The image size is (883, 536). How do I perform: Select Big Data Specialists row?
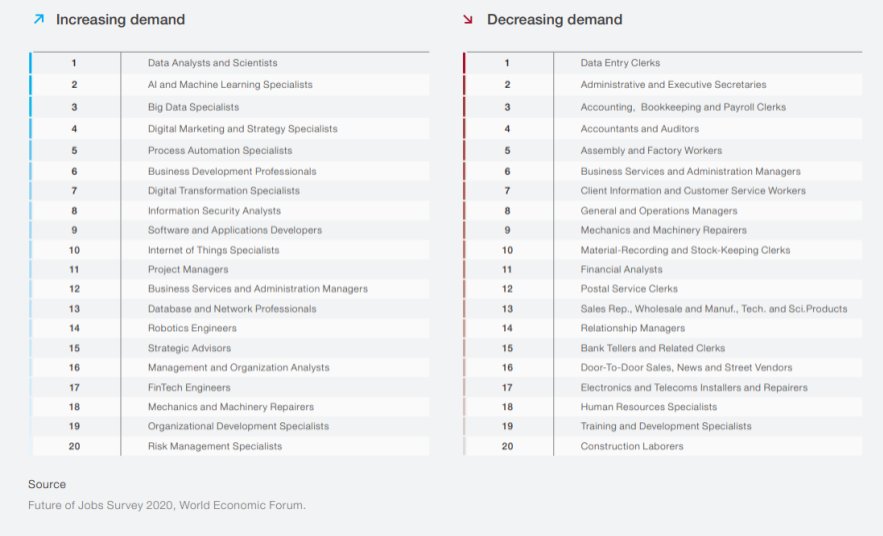[230, 107]
